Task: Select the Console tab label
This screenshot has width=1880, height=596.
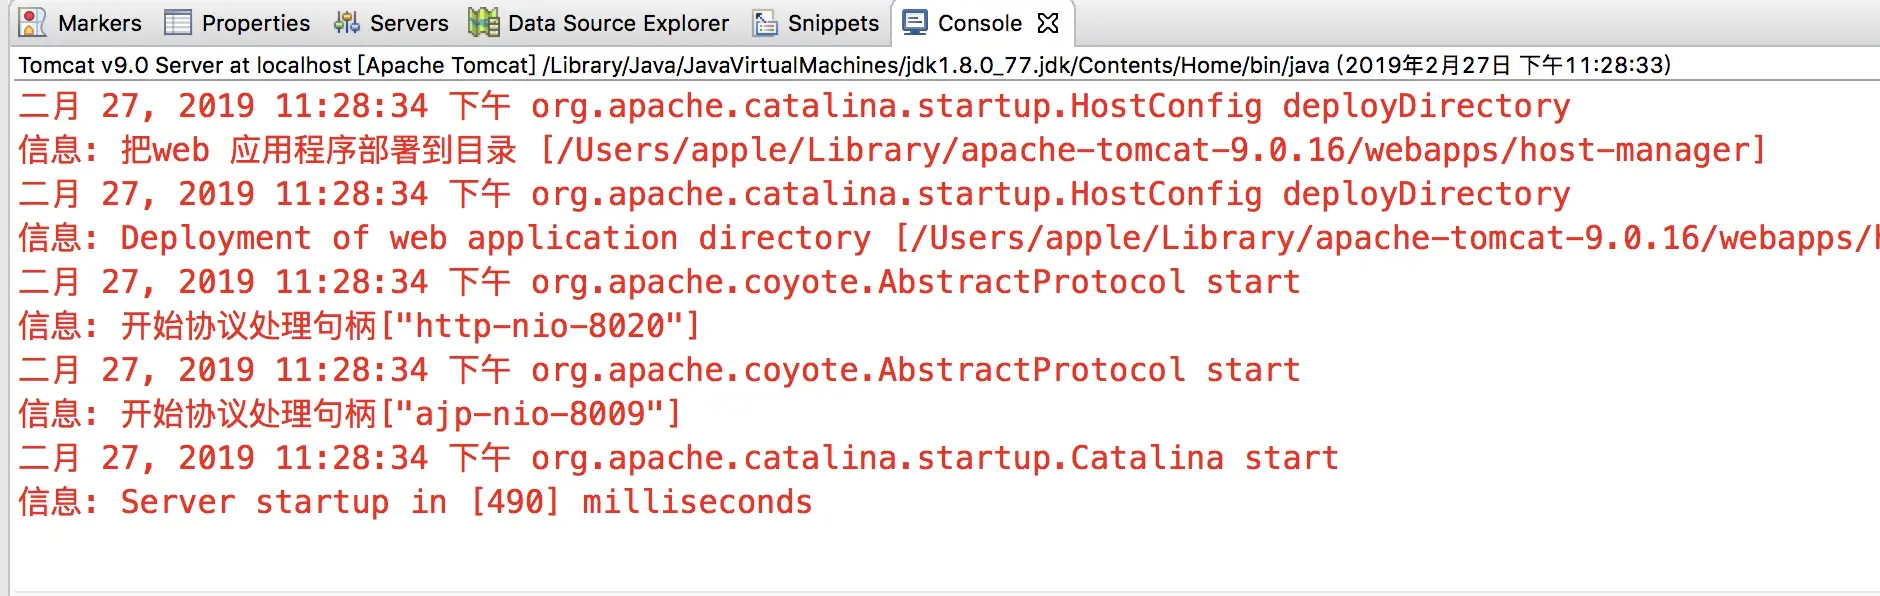Action: 979,23
